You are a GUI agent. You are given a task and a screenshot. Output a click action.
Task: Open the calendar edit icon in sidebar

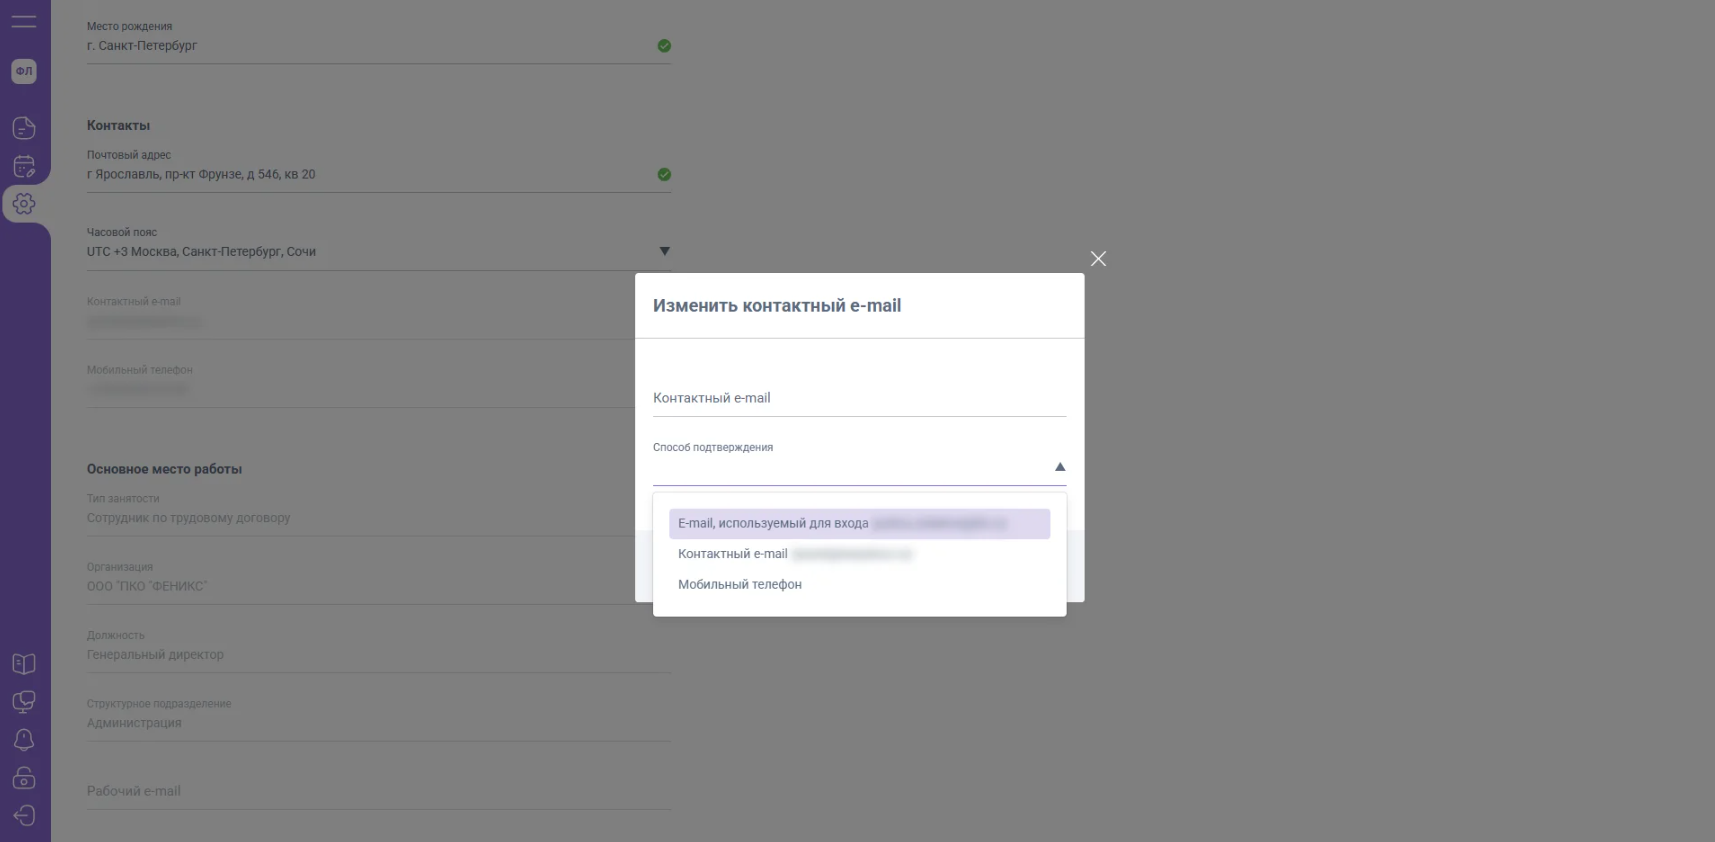click(x=24, y=166)
